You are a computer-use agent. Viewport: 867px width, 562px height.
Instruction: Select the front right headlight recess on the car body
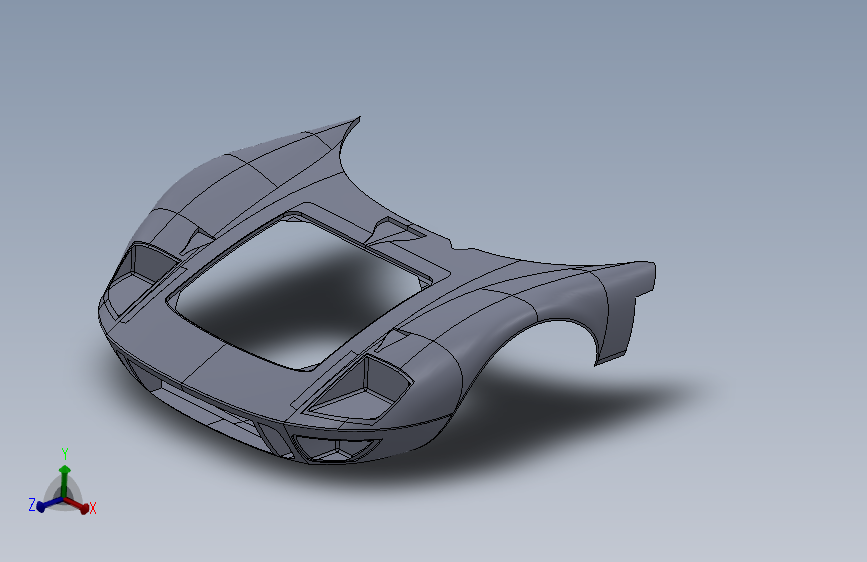[360, 388]
